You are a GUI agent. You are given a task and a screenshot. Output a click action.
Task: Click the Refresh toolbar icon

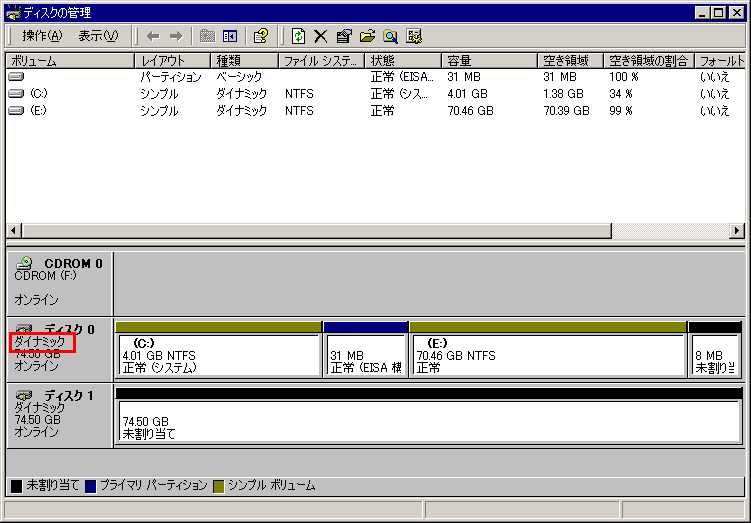(298, 36)
